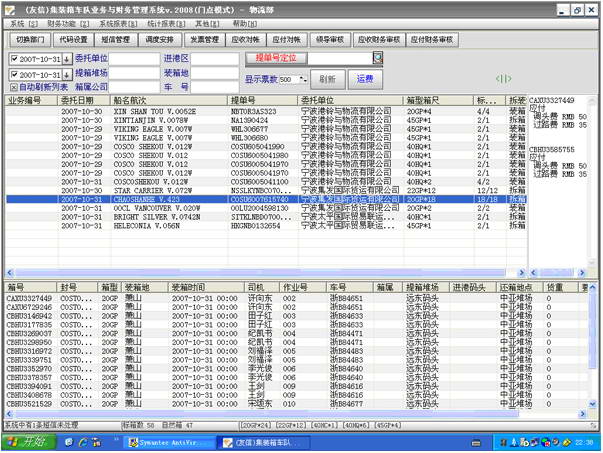603x453 pixels.
Task: Launch Internet Explorer from quick launch
Action: point(82,442)
